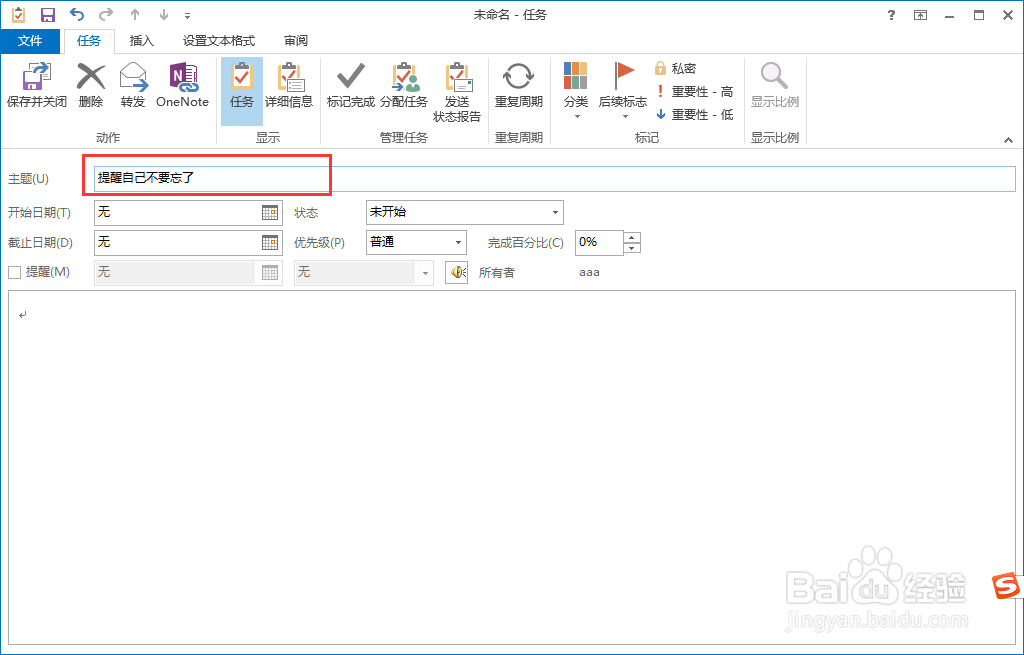The height and width of the screenshot is (655, 1024).
Task: Increase 完成百分比 with the up stepper arrow
Action: (x=631, y=236)
